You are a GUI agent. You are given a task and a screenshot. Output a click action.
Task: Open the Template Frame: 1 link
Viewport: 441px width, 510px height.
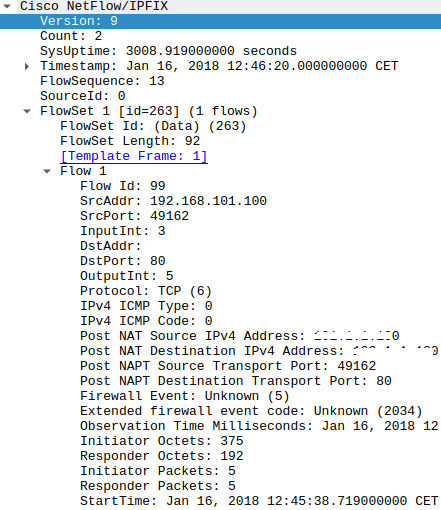(x=134, y=156)
